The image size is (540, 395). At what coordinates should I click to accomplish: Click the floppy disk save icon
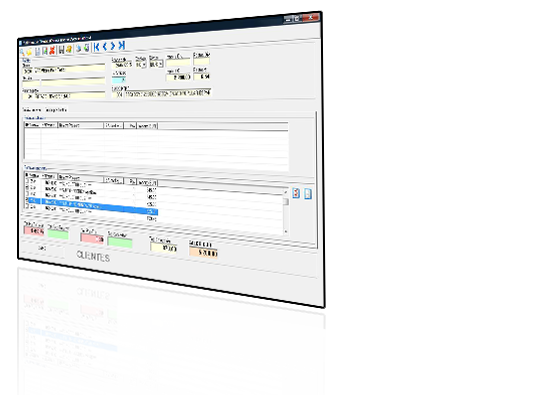click(61, 50)
